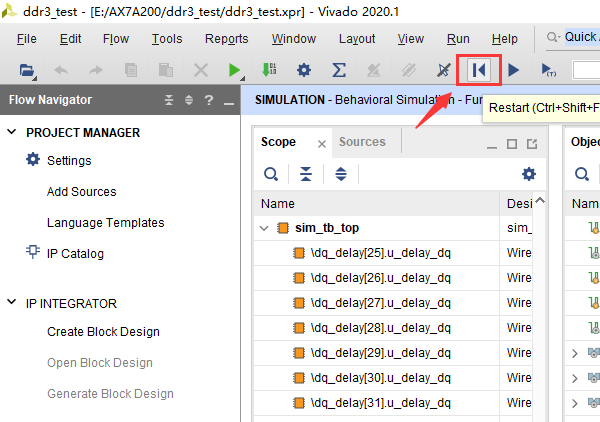Select \dq_delay[31].u_delay_dq scope
Screen dimensions: 600x422
click(380, 403)
